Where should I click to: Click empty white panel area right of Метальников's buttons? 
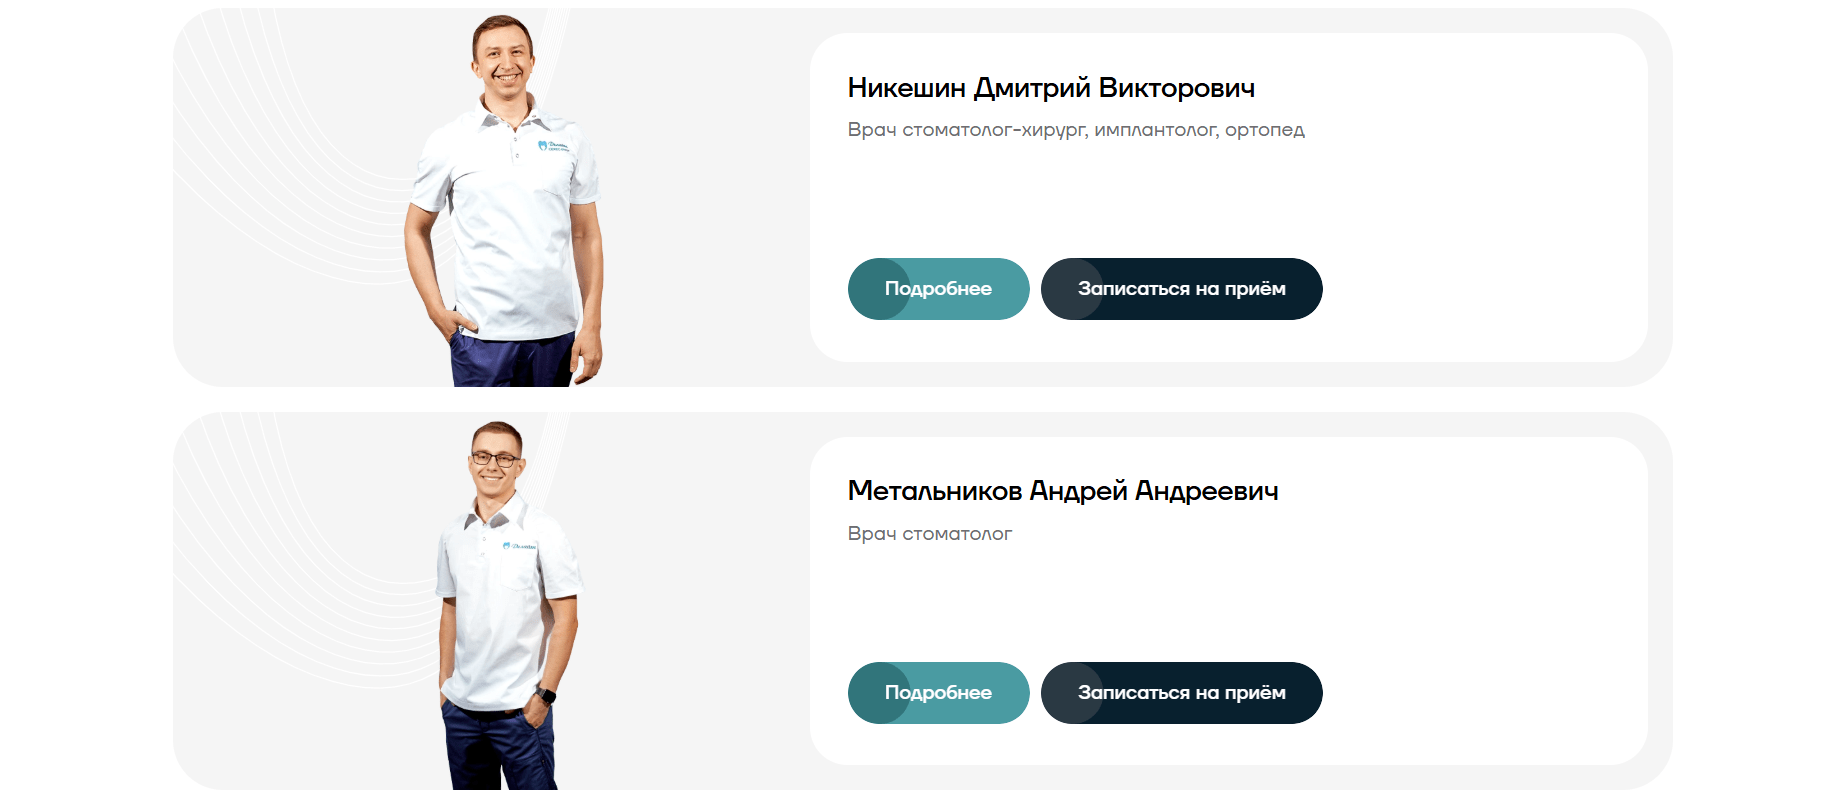[x=1480, y=693]
